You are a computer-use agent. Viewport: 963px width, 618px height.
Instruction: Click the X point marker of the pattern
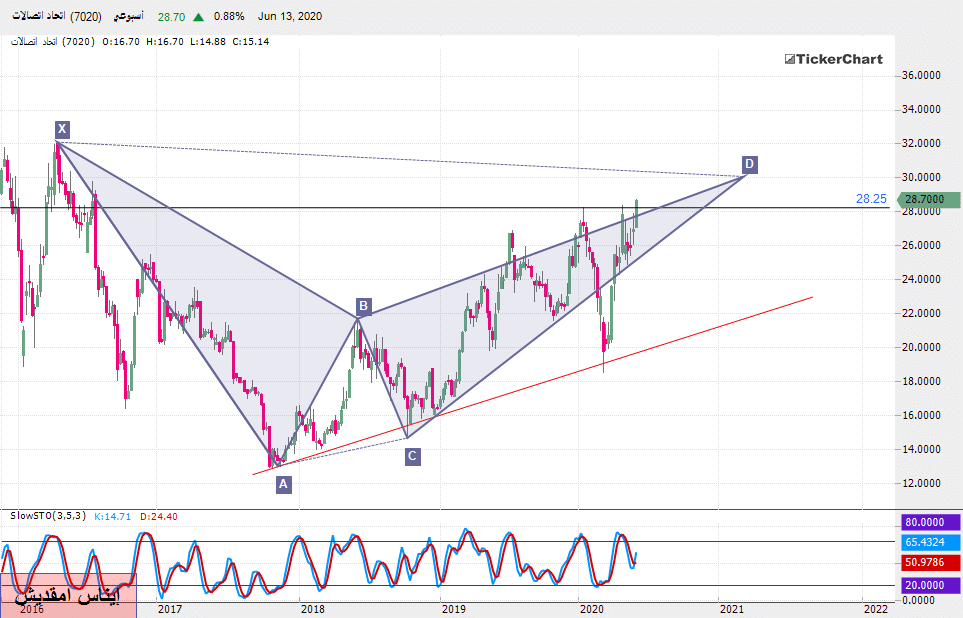tap(62, 129)
